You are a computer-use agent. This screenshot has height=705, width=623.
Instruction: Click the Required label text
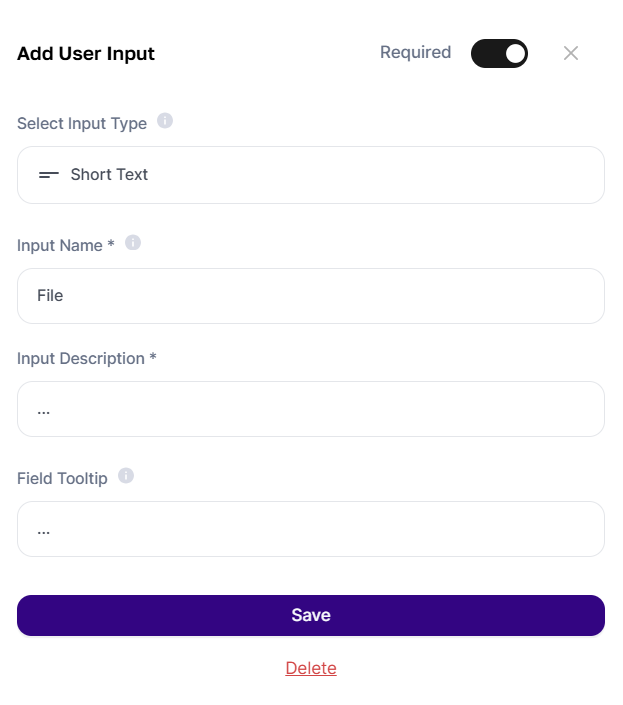415,53
